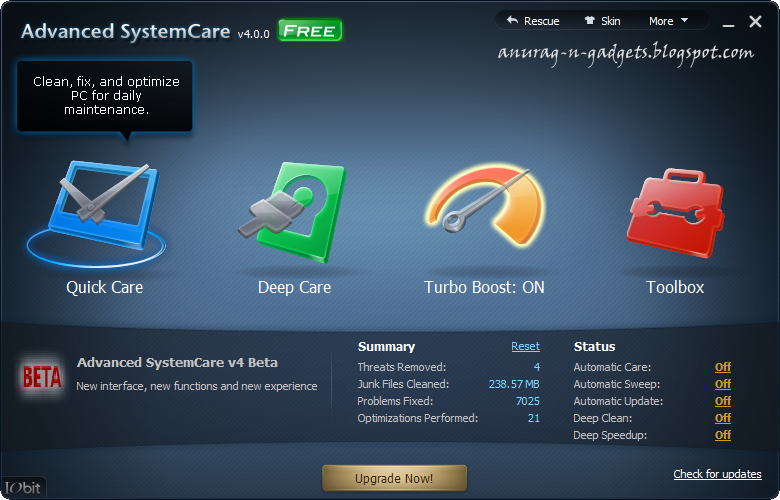Image resolution: width=780 pixels, height=500 pixels.
Task: Select the Quick Care label
Action: 104,288
